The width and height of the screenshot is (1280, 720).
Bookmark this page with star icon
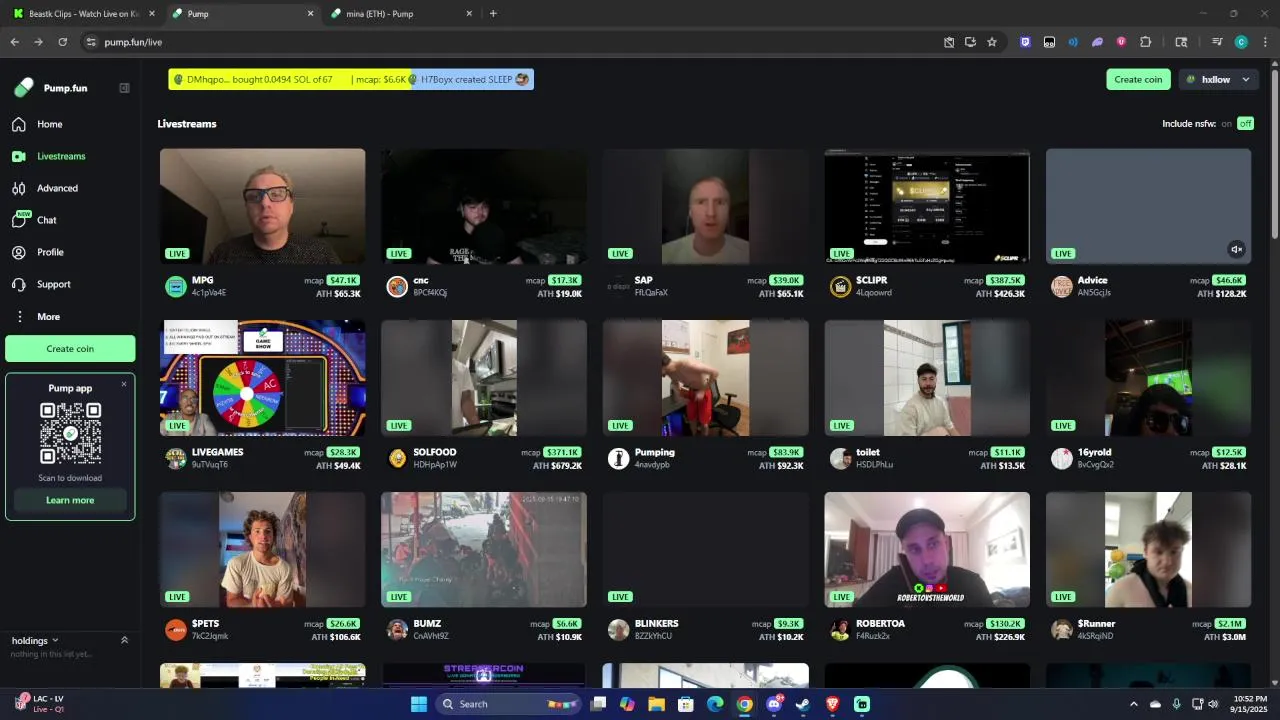point(992,42)
